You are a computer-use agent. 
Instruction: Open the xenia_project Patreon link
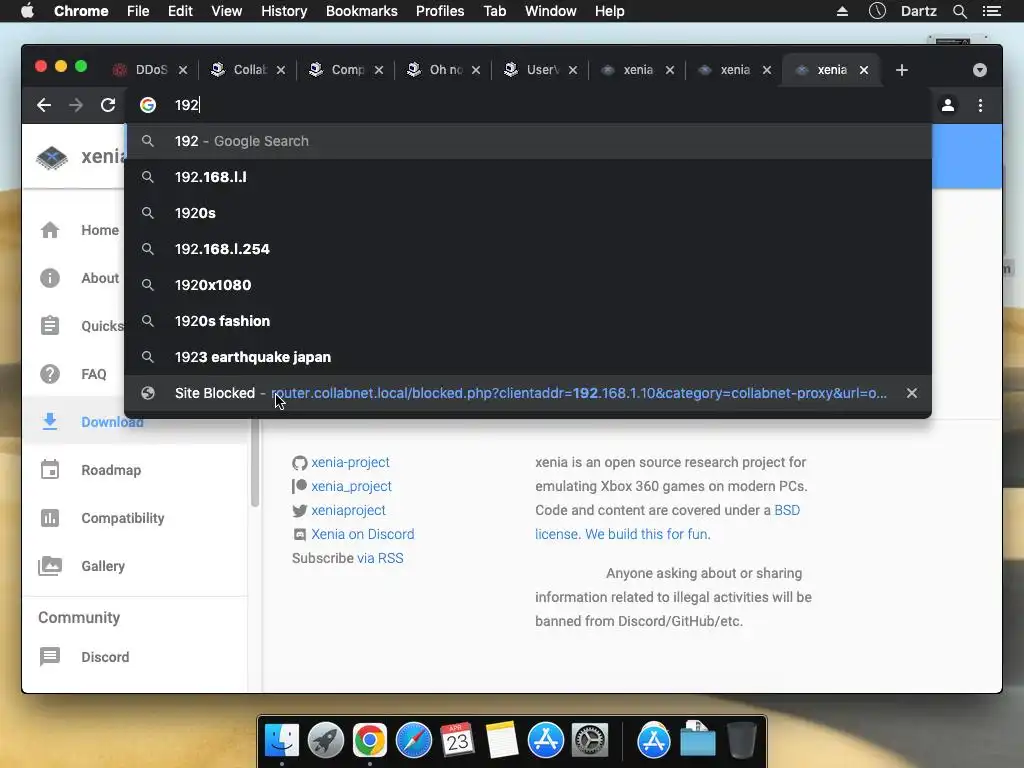point(351,487)
